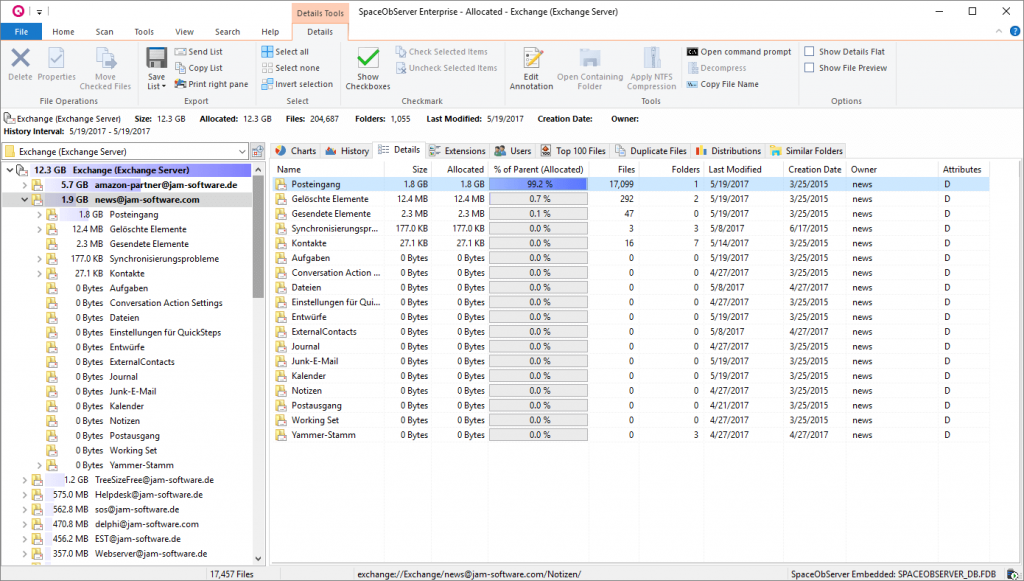Collapse news@jam-software.com tree node

pyautogui.click(x=25, y=200)
